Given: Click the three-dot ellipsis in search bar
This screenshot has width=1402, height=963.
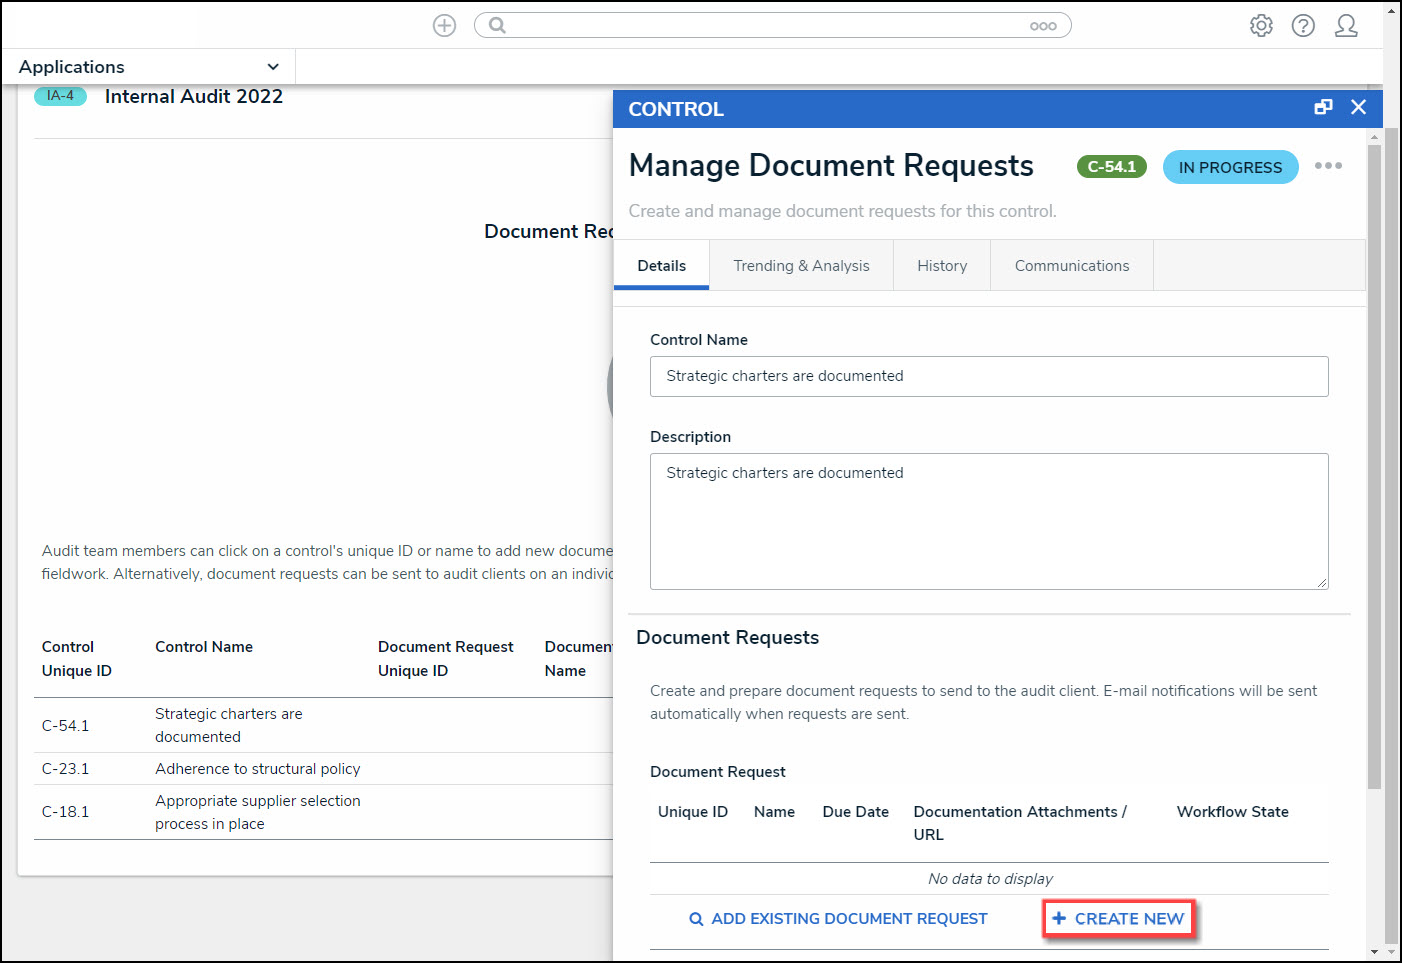Looking at the screenshot, I should click(x=1043, y=27).
